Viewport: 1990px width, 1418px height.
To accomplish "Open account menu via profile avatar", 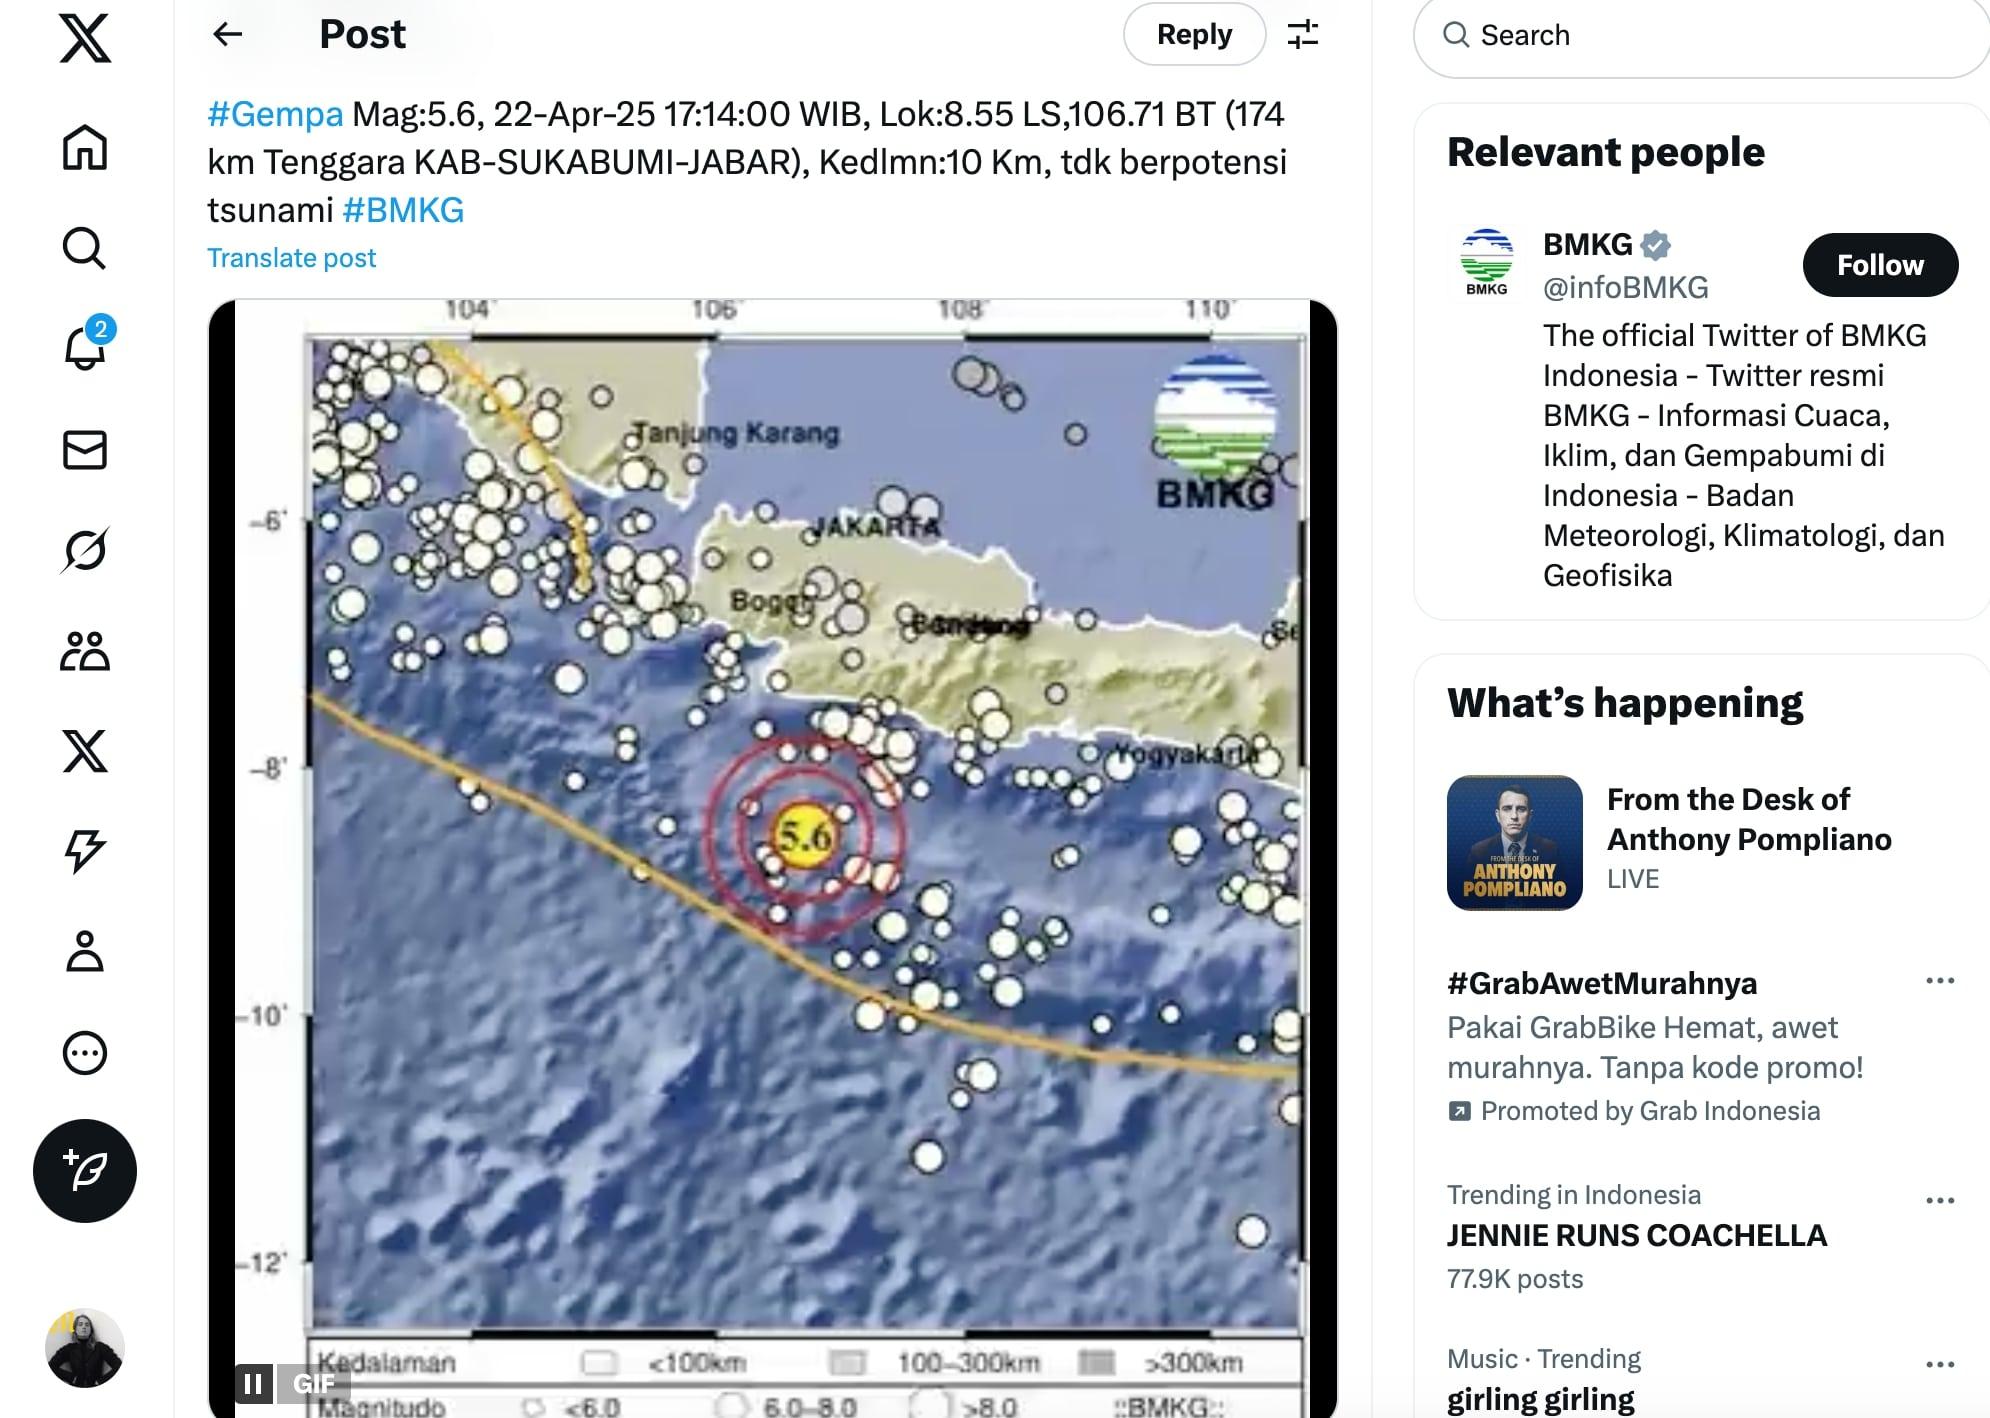I will 85,1348.
